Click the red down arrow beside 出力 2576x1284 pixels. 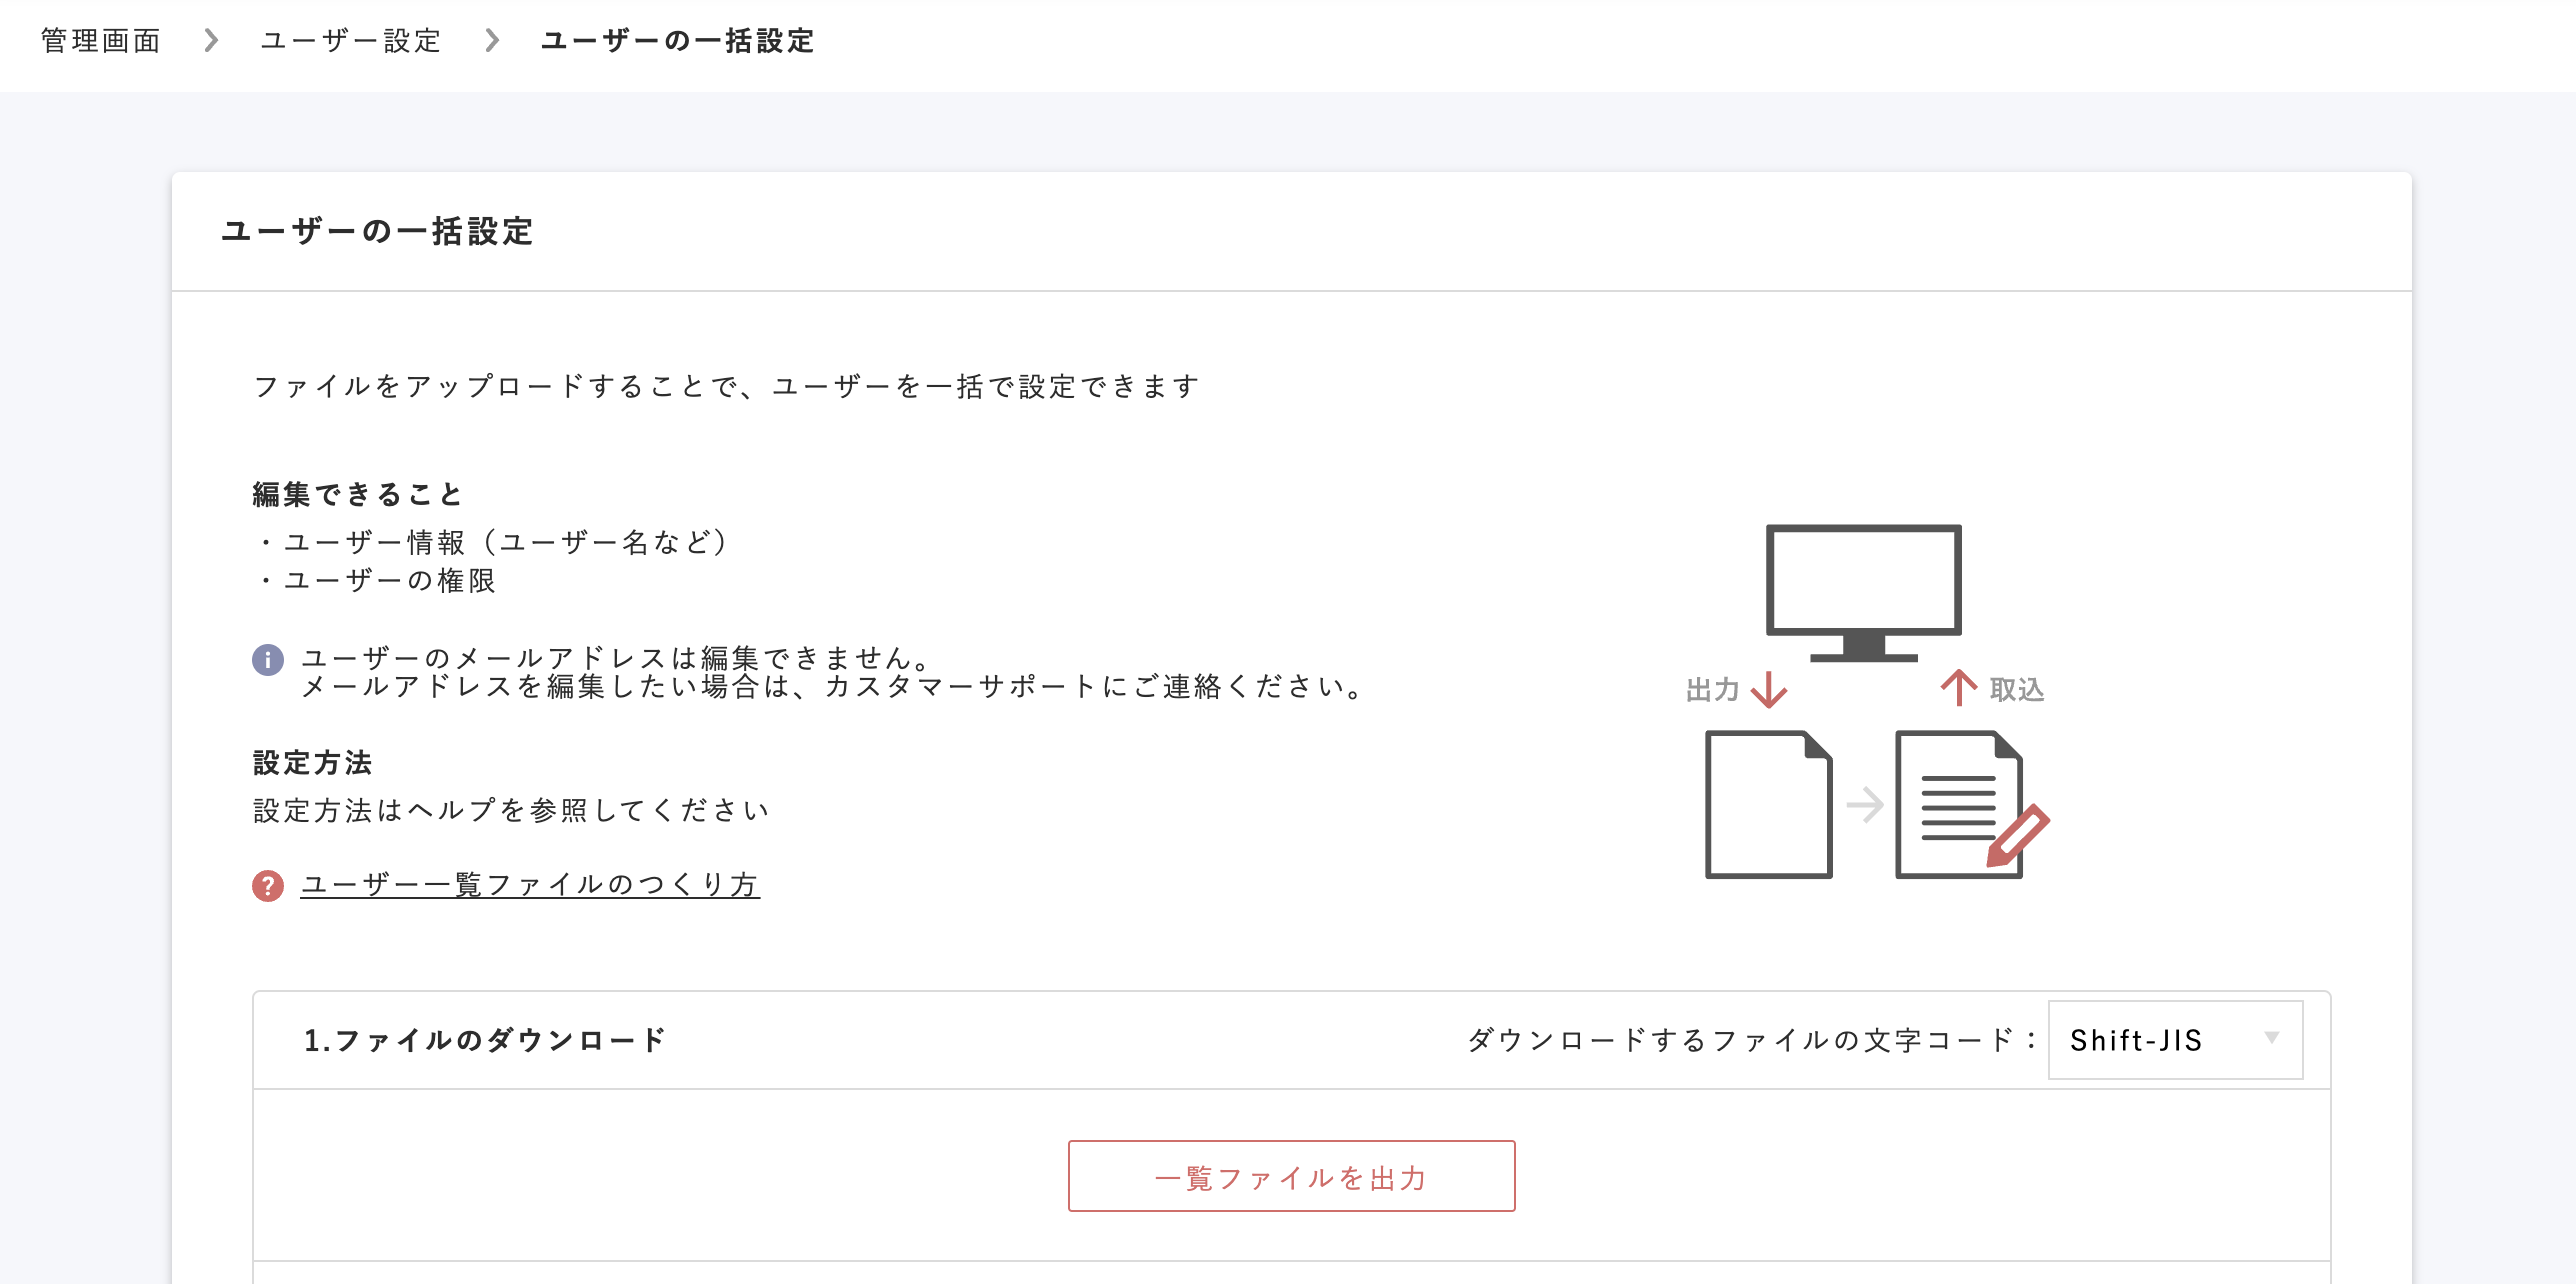pos(1769,689)
